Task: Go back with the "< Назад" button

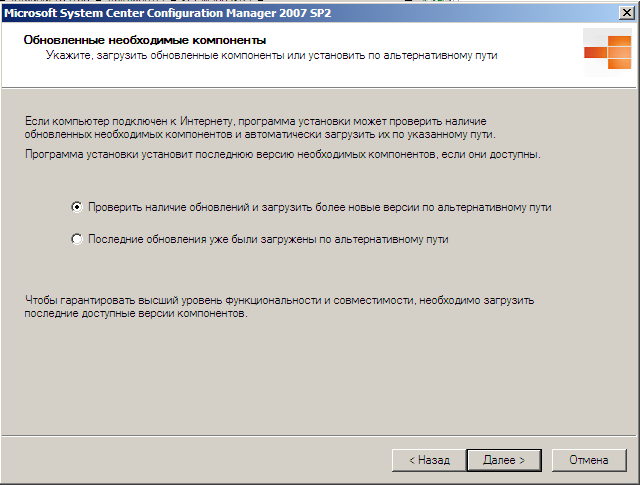Action: point(428,460)
